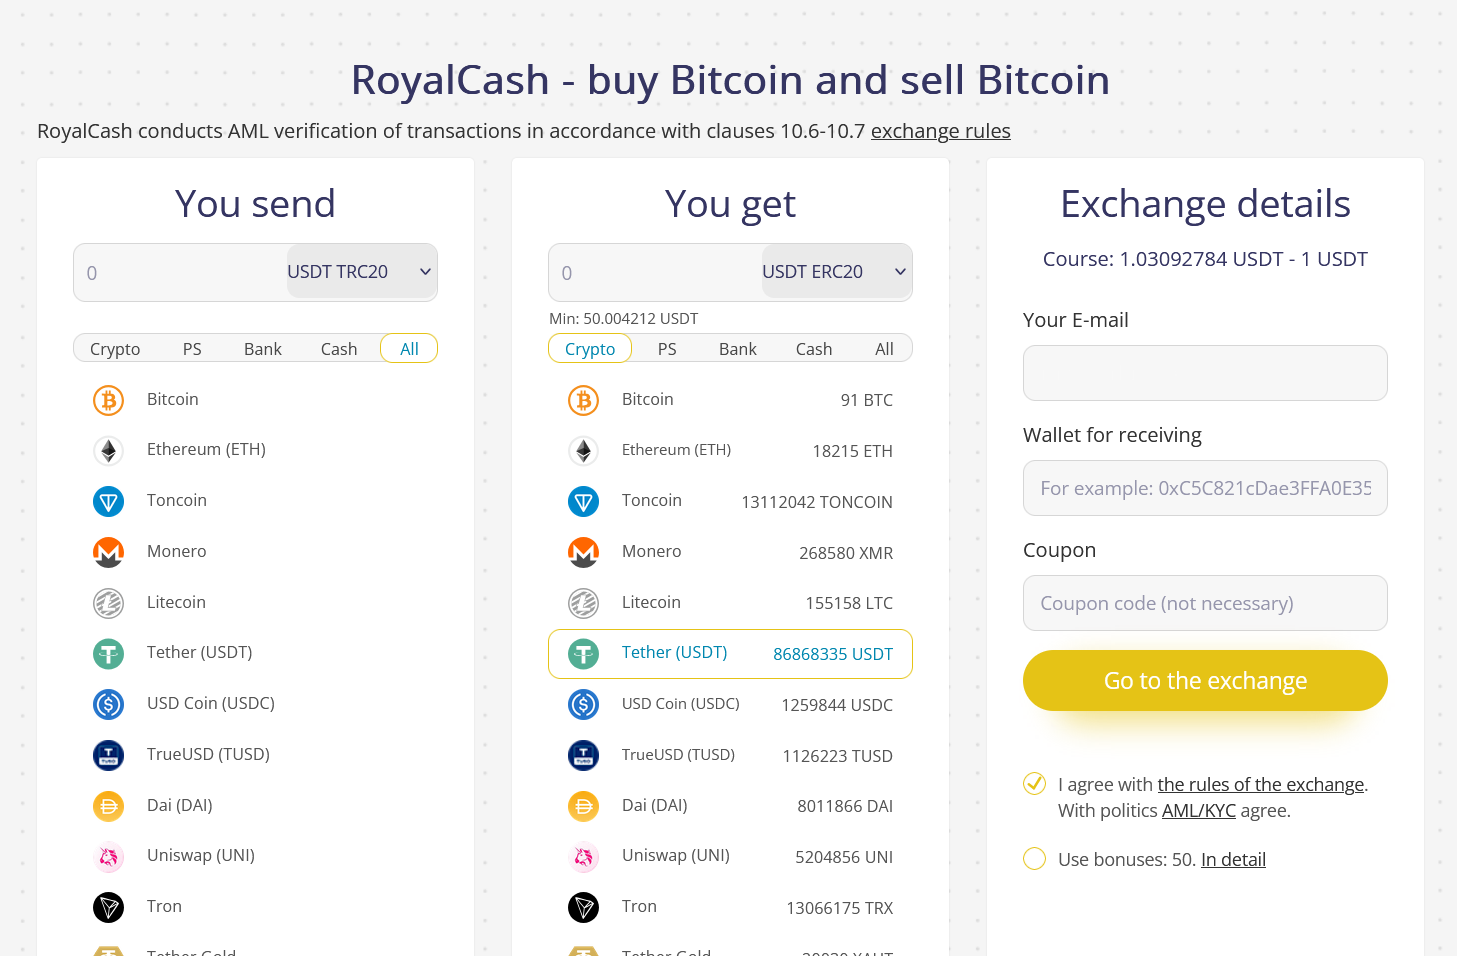Click the USD Coin icon in You send list
Image resolution: width=1457 pixels, height=956 pixels.
[x=108, y=704]
